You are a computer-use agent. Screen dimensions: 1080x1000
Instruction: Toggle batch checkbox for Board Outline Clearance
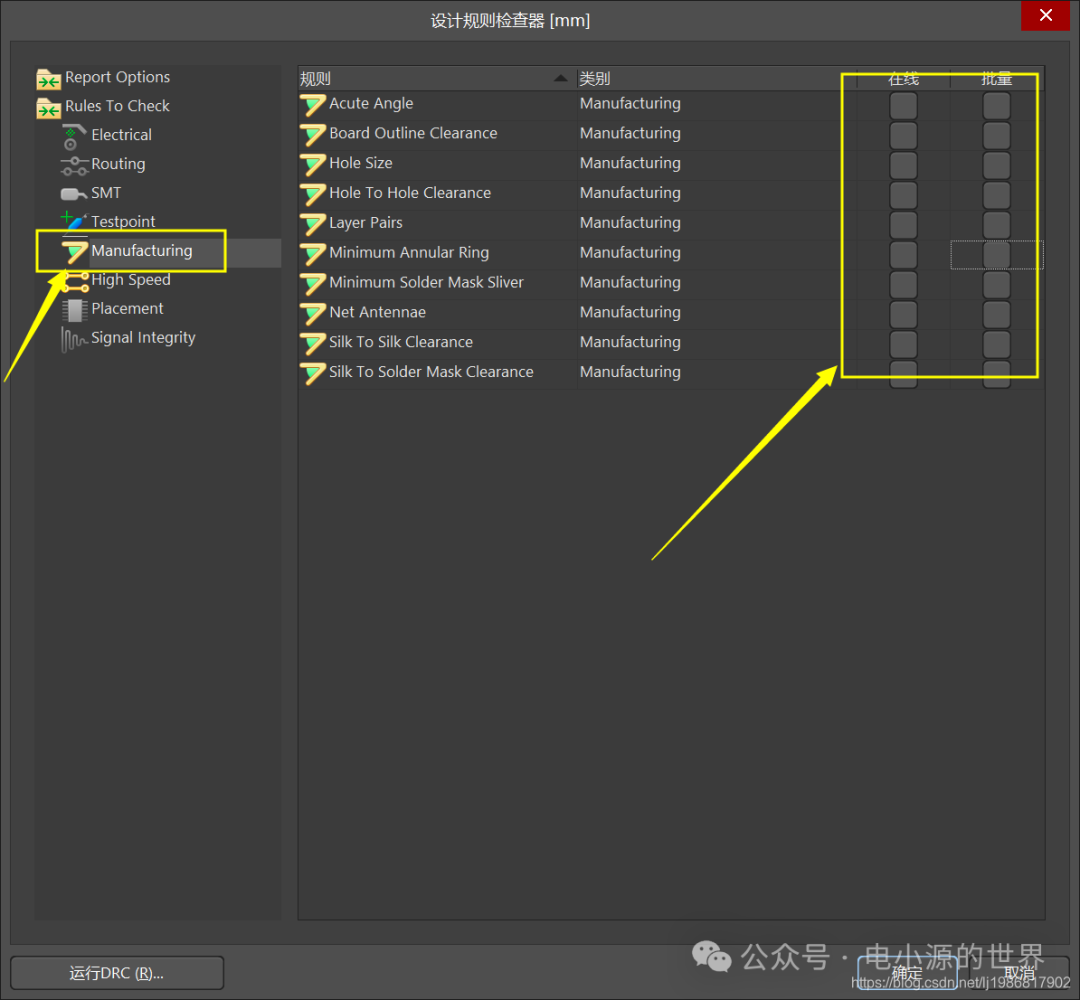(x=996, y=136)
